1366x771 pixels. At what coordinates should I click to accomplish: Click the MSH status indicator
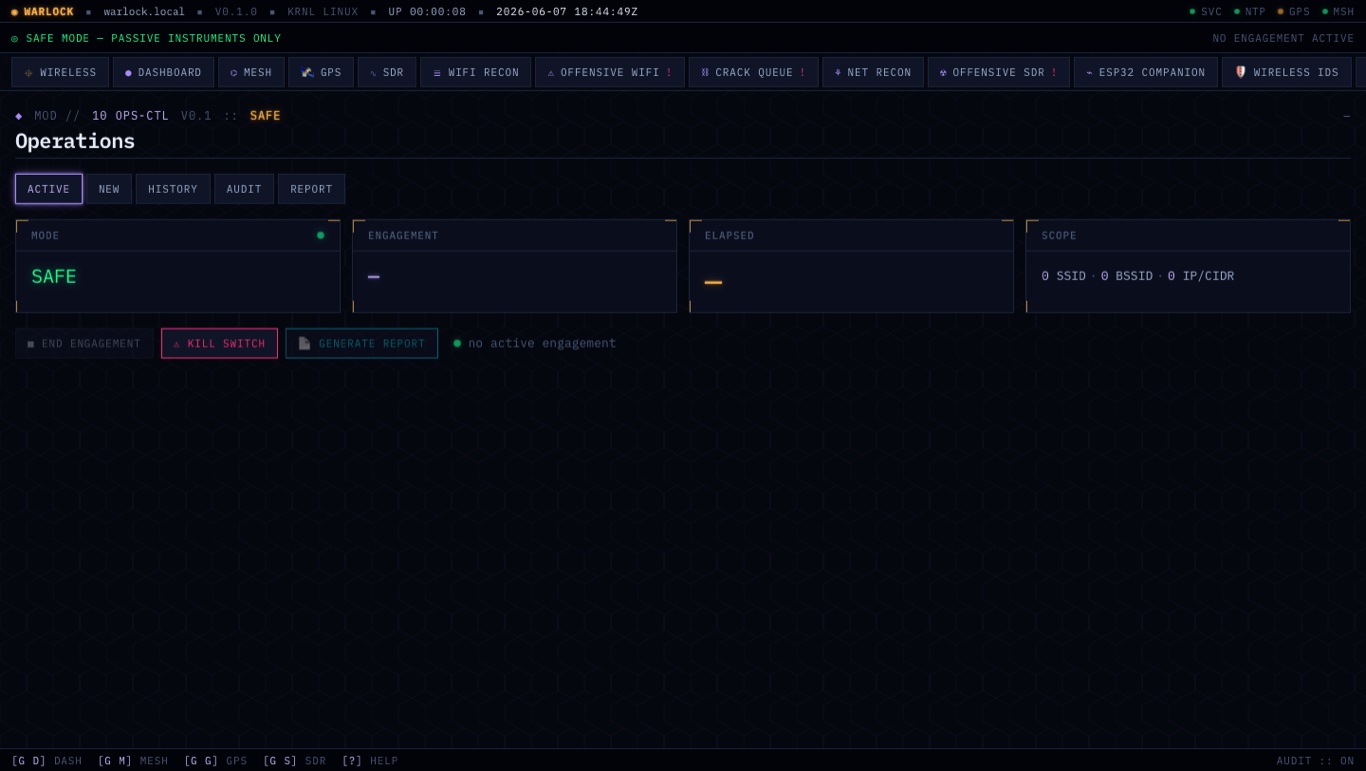[x=1338, y=12]
